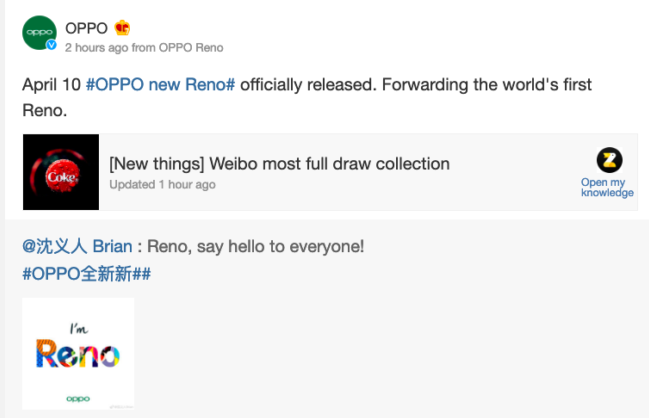Click the crown membership icon beside OPPO
The image size is (649, 418).
pyautogui.click(x=123, y=28)
